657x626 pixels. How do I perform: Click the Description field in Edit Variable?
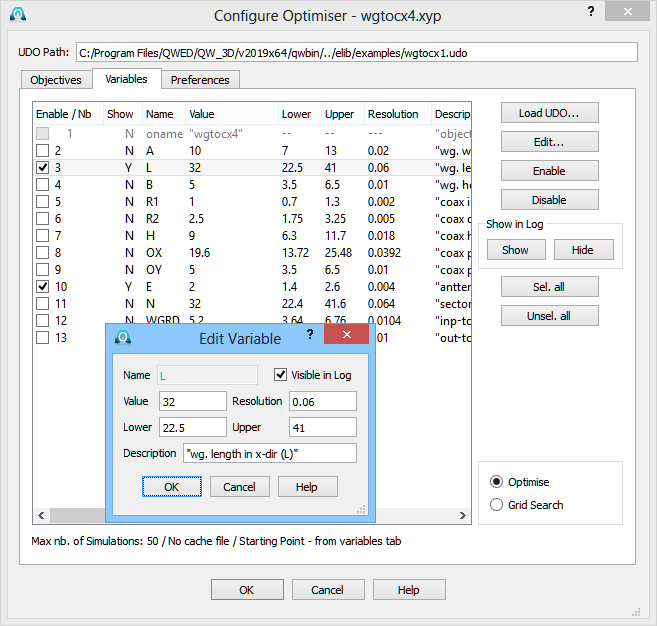(270, 453)
